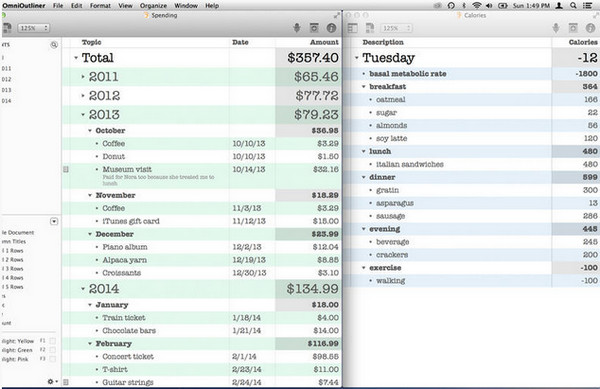
Task: Open Spotlight search in menu bar
Action: 573,5
